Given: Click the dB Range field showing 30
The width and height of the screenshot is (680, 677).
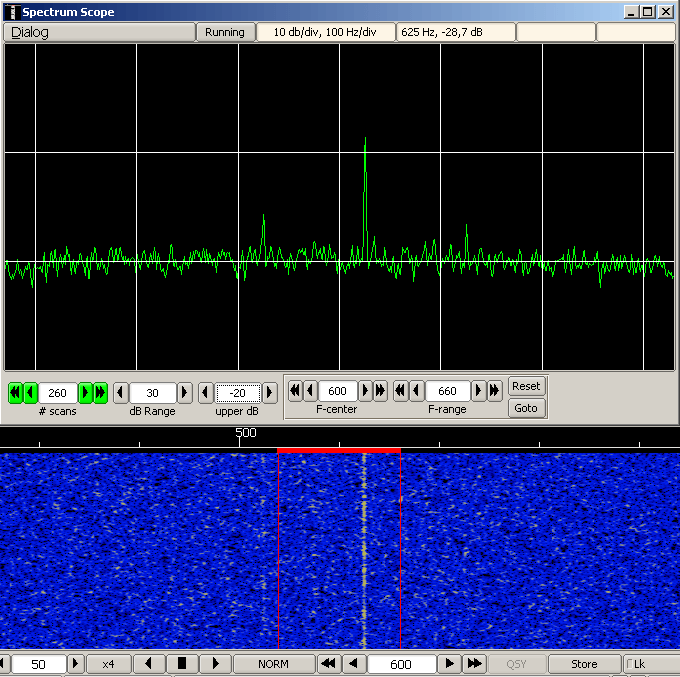Looking at the screenshot, I should 152,393.
